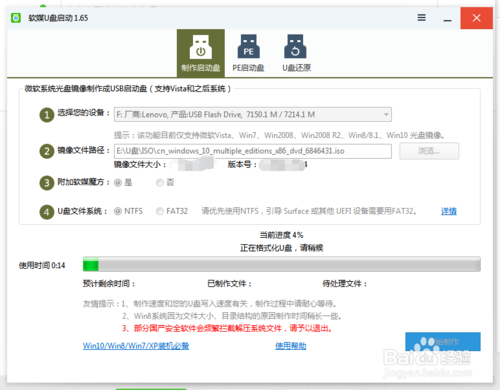Open the hamburger menu in the title bar
The image size is (500, 390).
(421, 18)
